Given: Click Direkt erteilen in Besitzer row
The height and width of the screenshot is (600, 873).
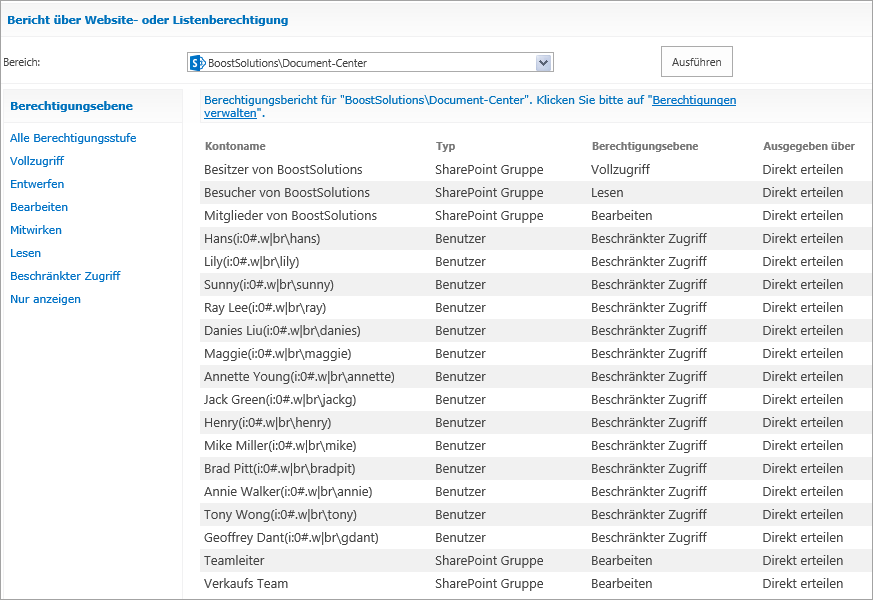Looking at the screenshot, I should [802, 170].
